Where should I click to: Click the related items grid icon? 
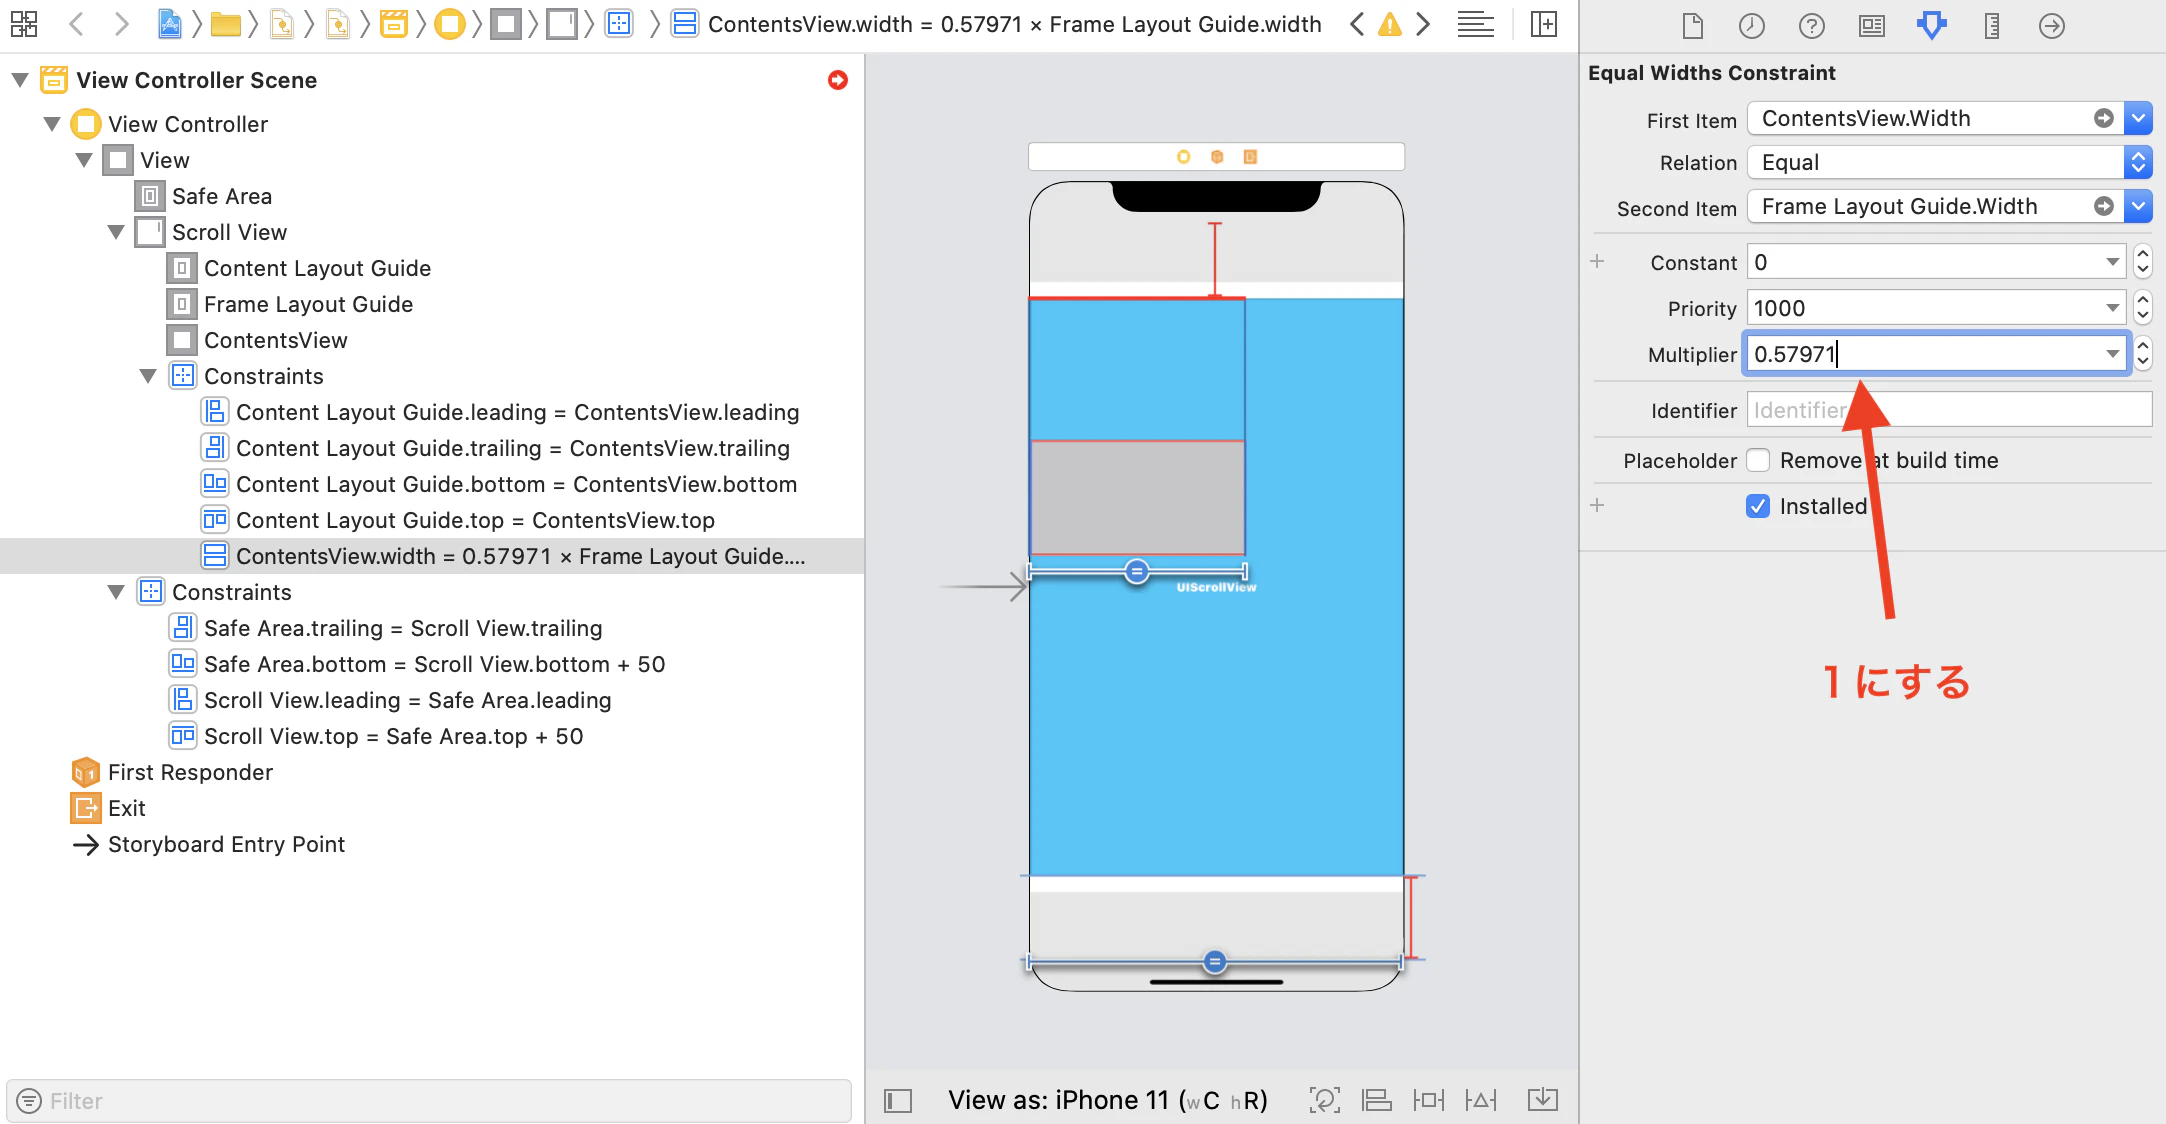pyautogui.click(x=24, y=24)
